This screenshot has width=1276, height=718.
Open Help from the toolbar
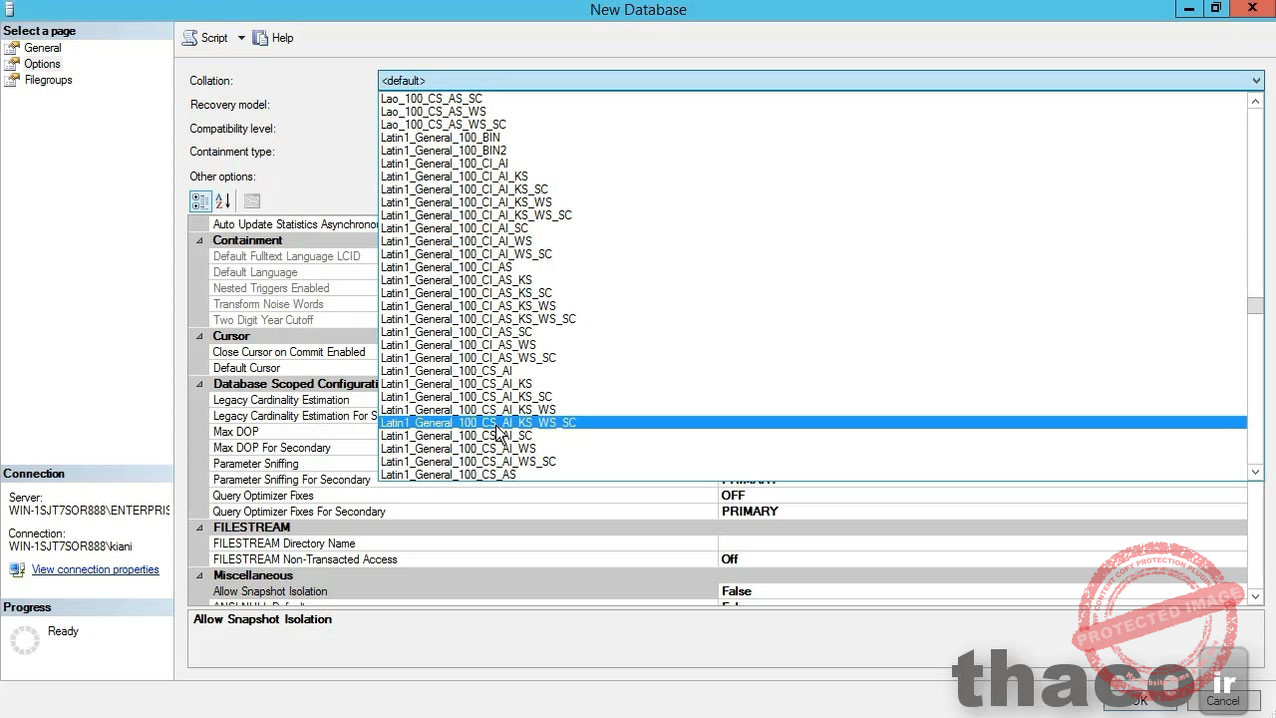tap(272, 37)
